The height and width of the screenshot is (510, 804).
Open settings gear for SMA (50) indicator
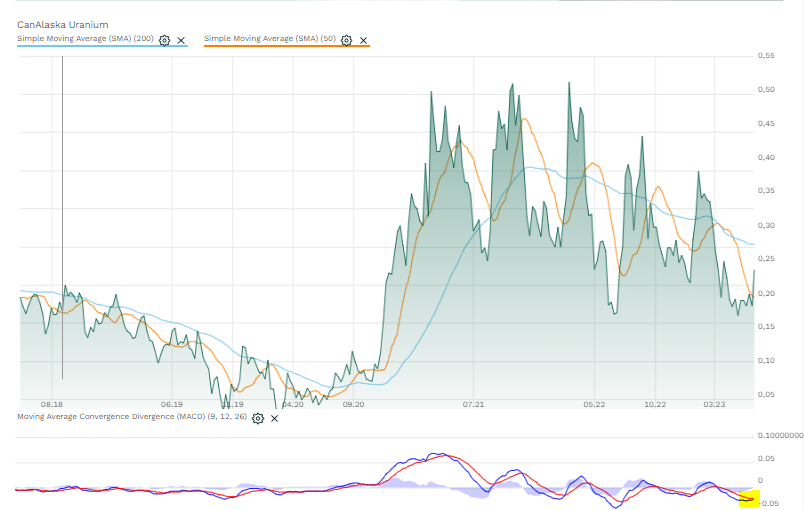pos(346,40)
